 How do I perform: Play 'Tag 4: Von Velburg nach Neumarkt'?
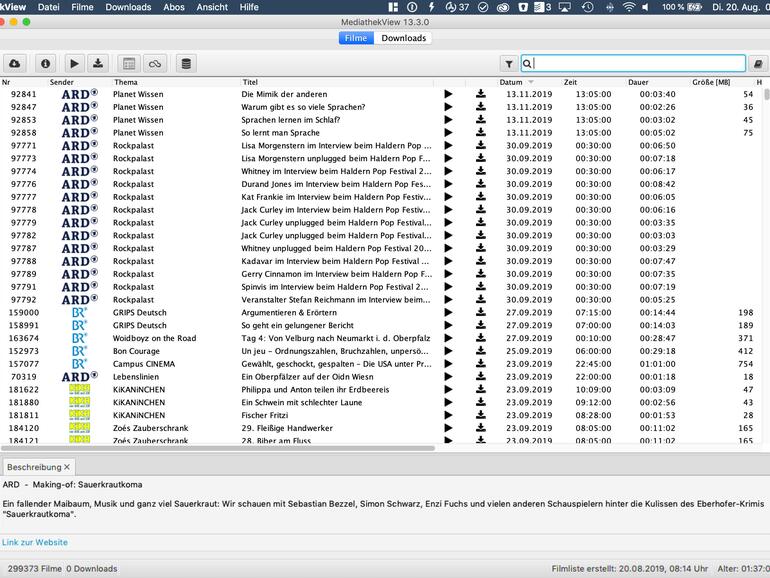click(x=448, y=338)
